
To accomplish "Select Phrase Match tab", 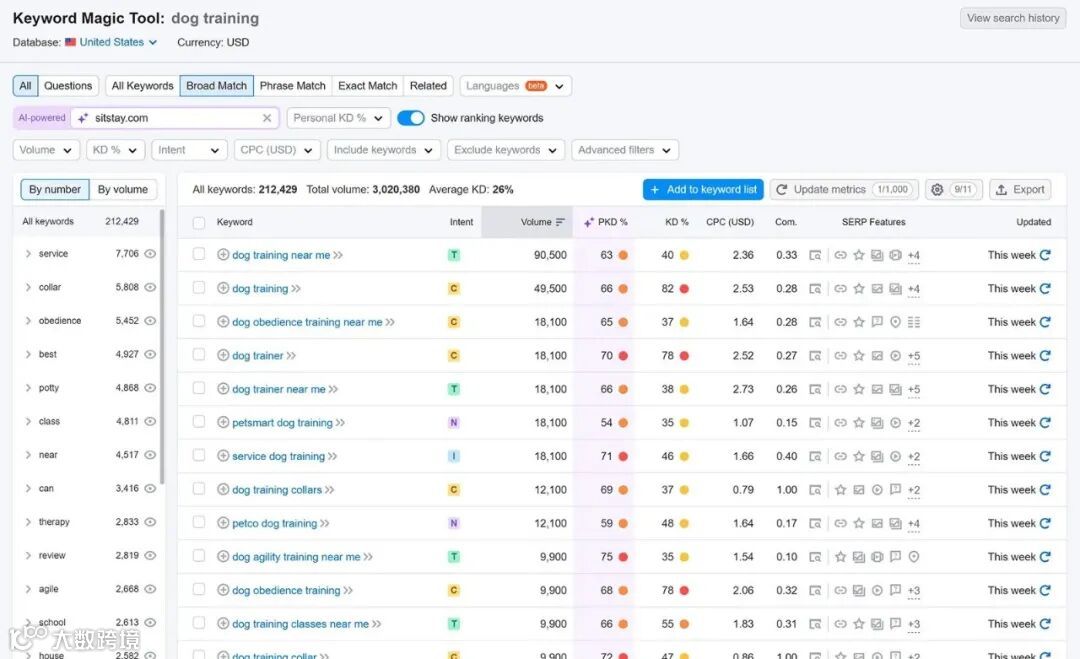I will click(293, 85).
